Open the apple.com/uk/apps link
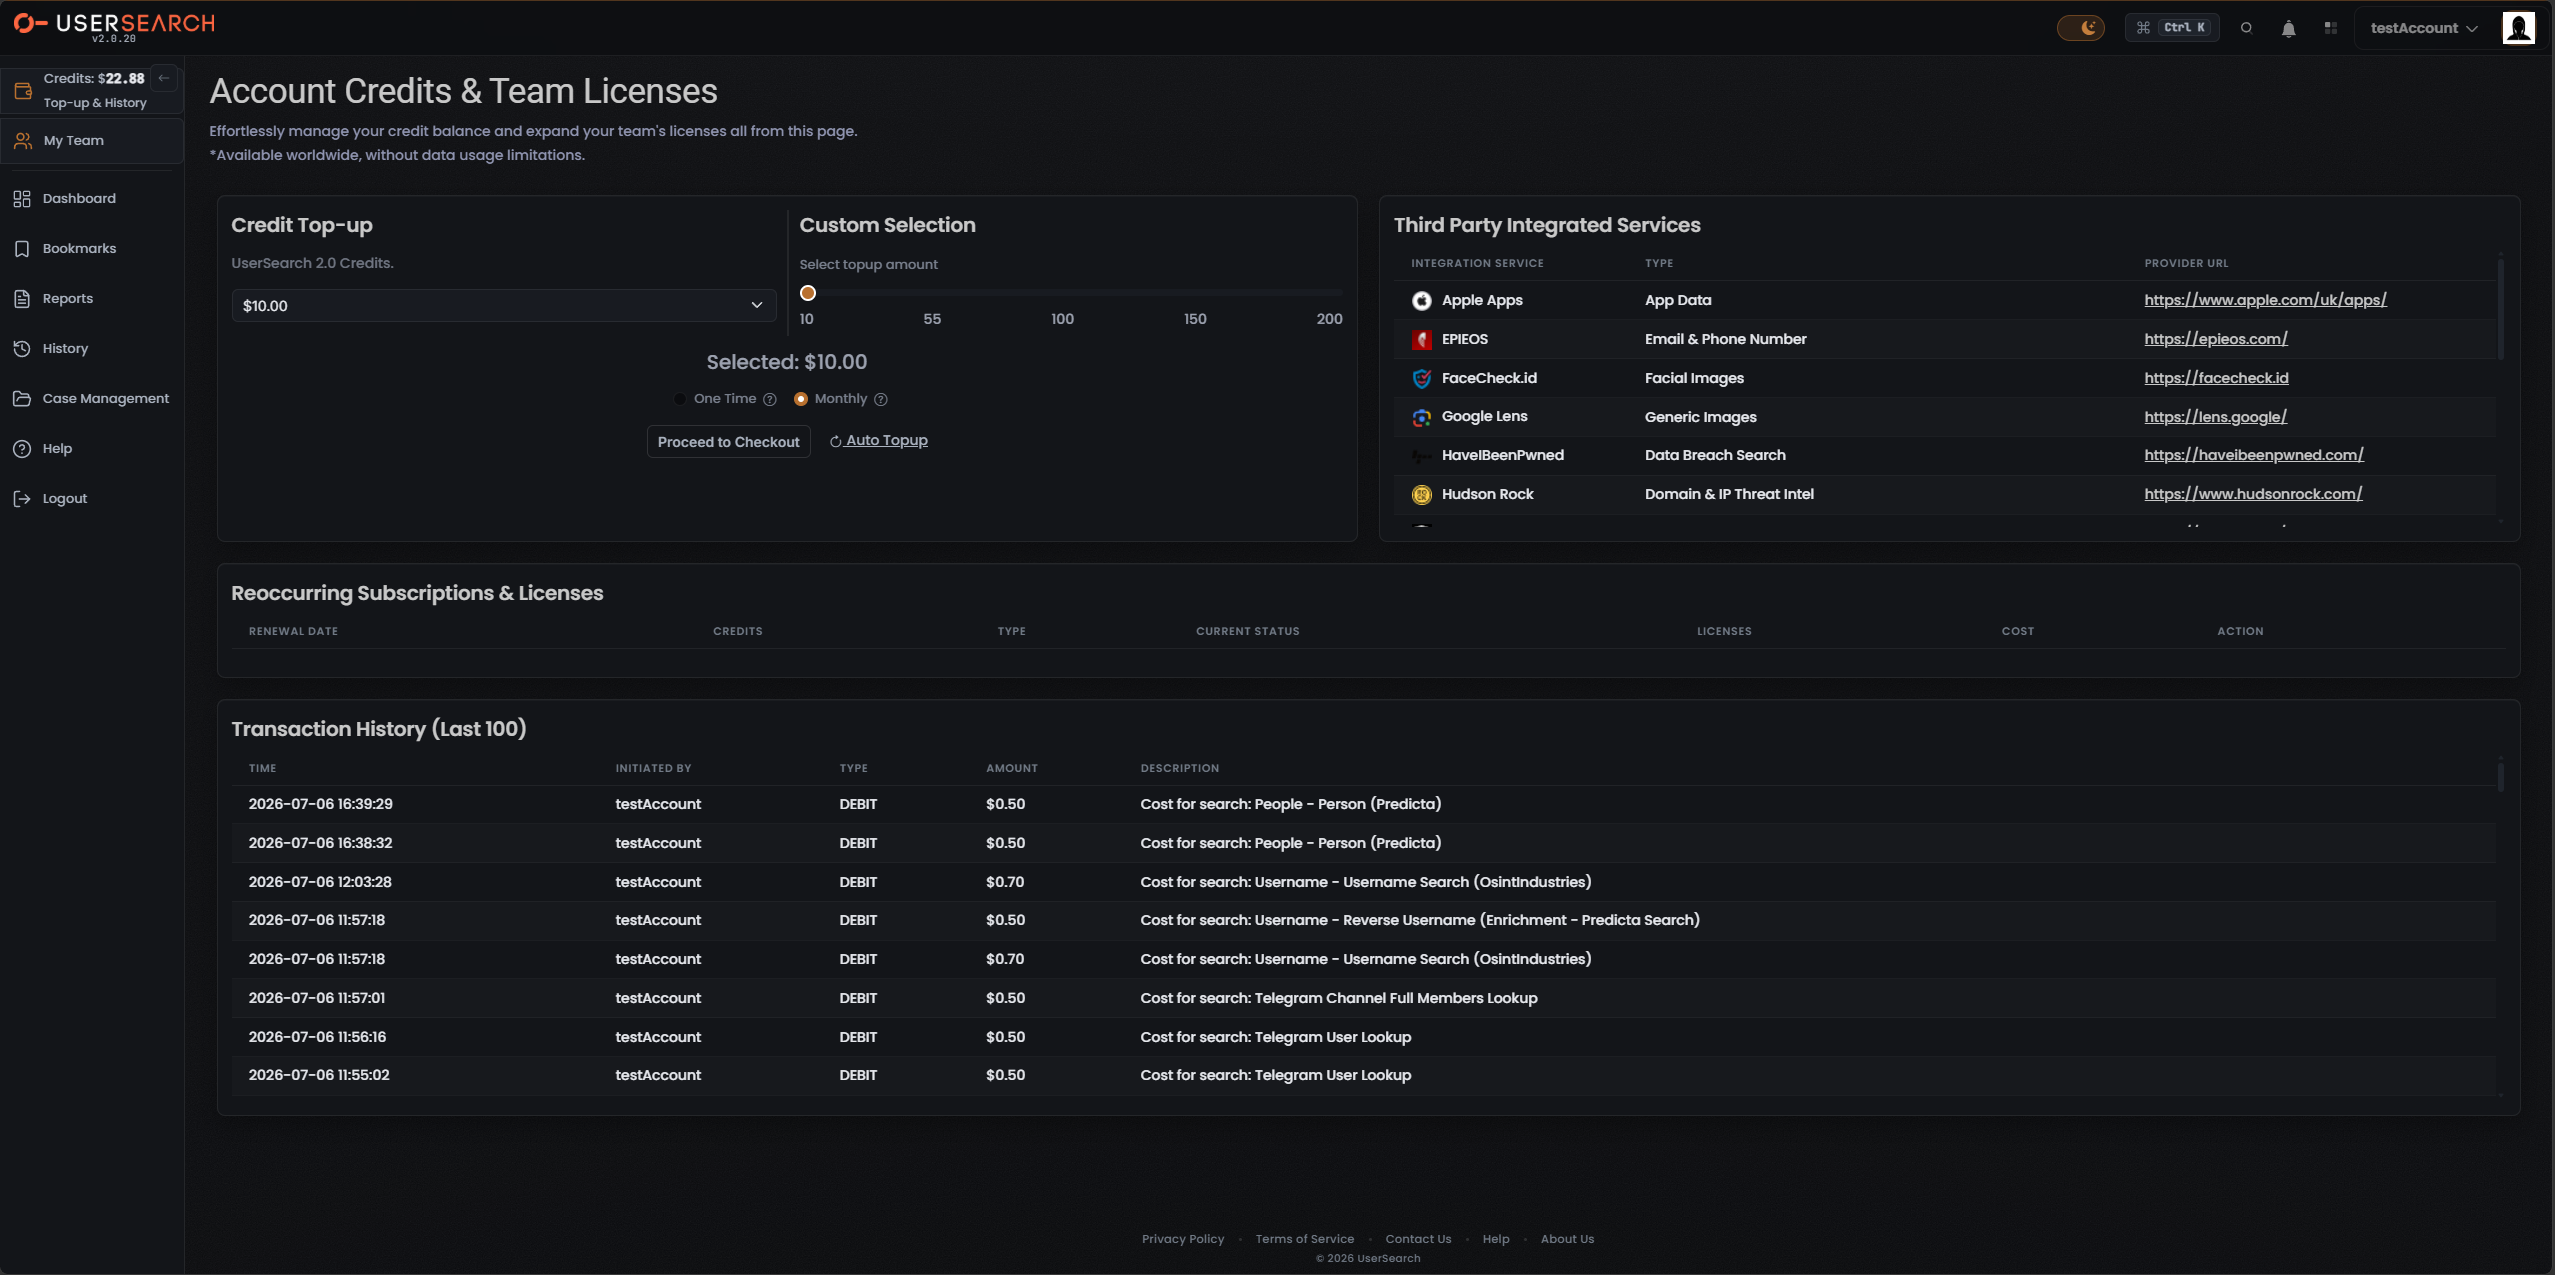Screen dimensions: 2555x1275 point(2265,300)
